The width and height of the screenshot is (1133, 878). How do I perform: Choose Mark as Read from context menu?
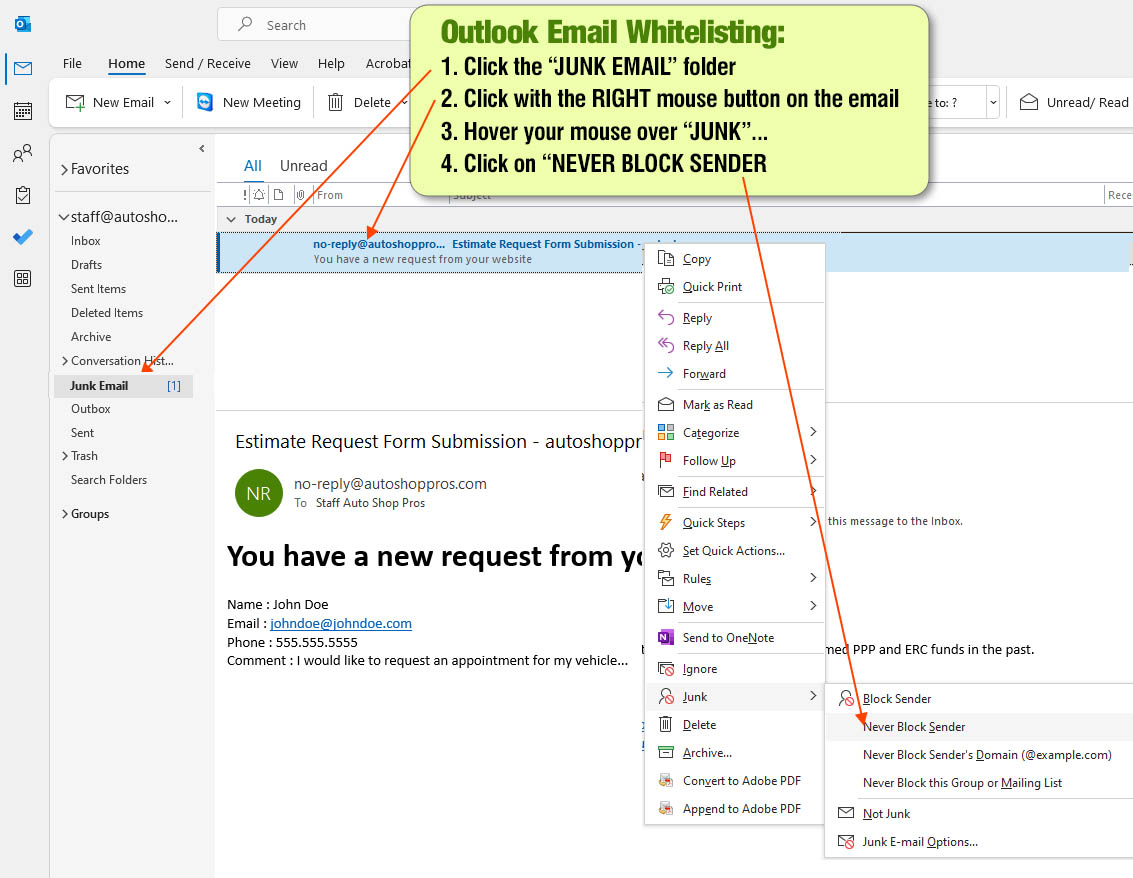click(x=717, y=405)
